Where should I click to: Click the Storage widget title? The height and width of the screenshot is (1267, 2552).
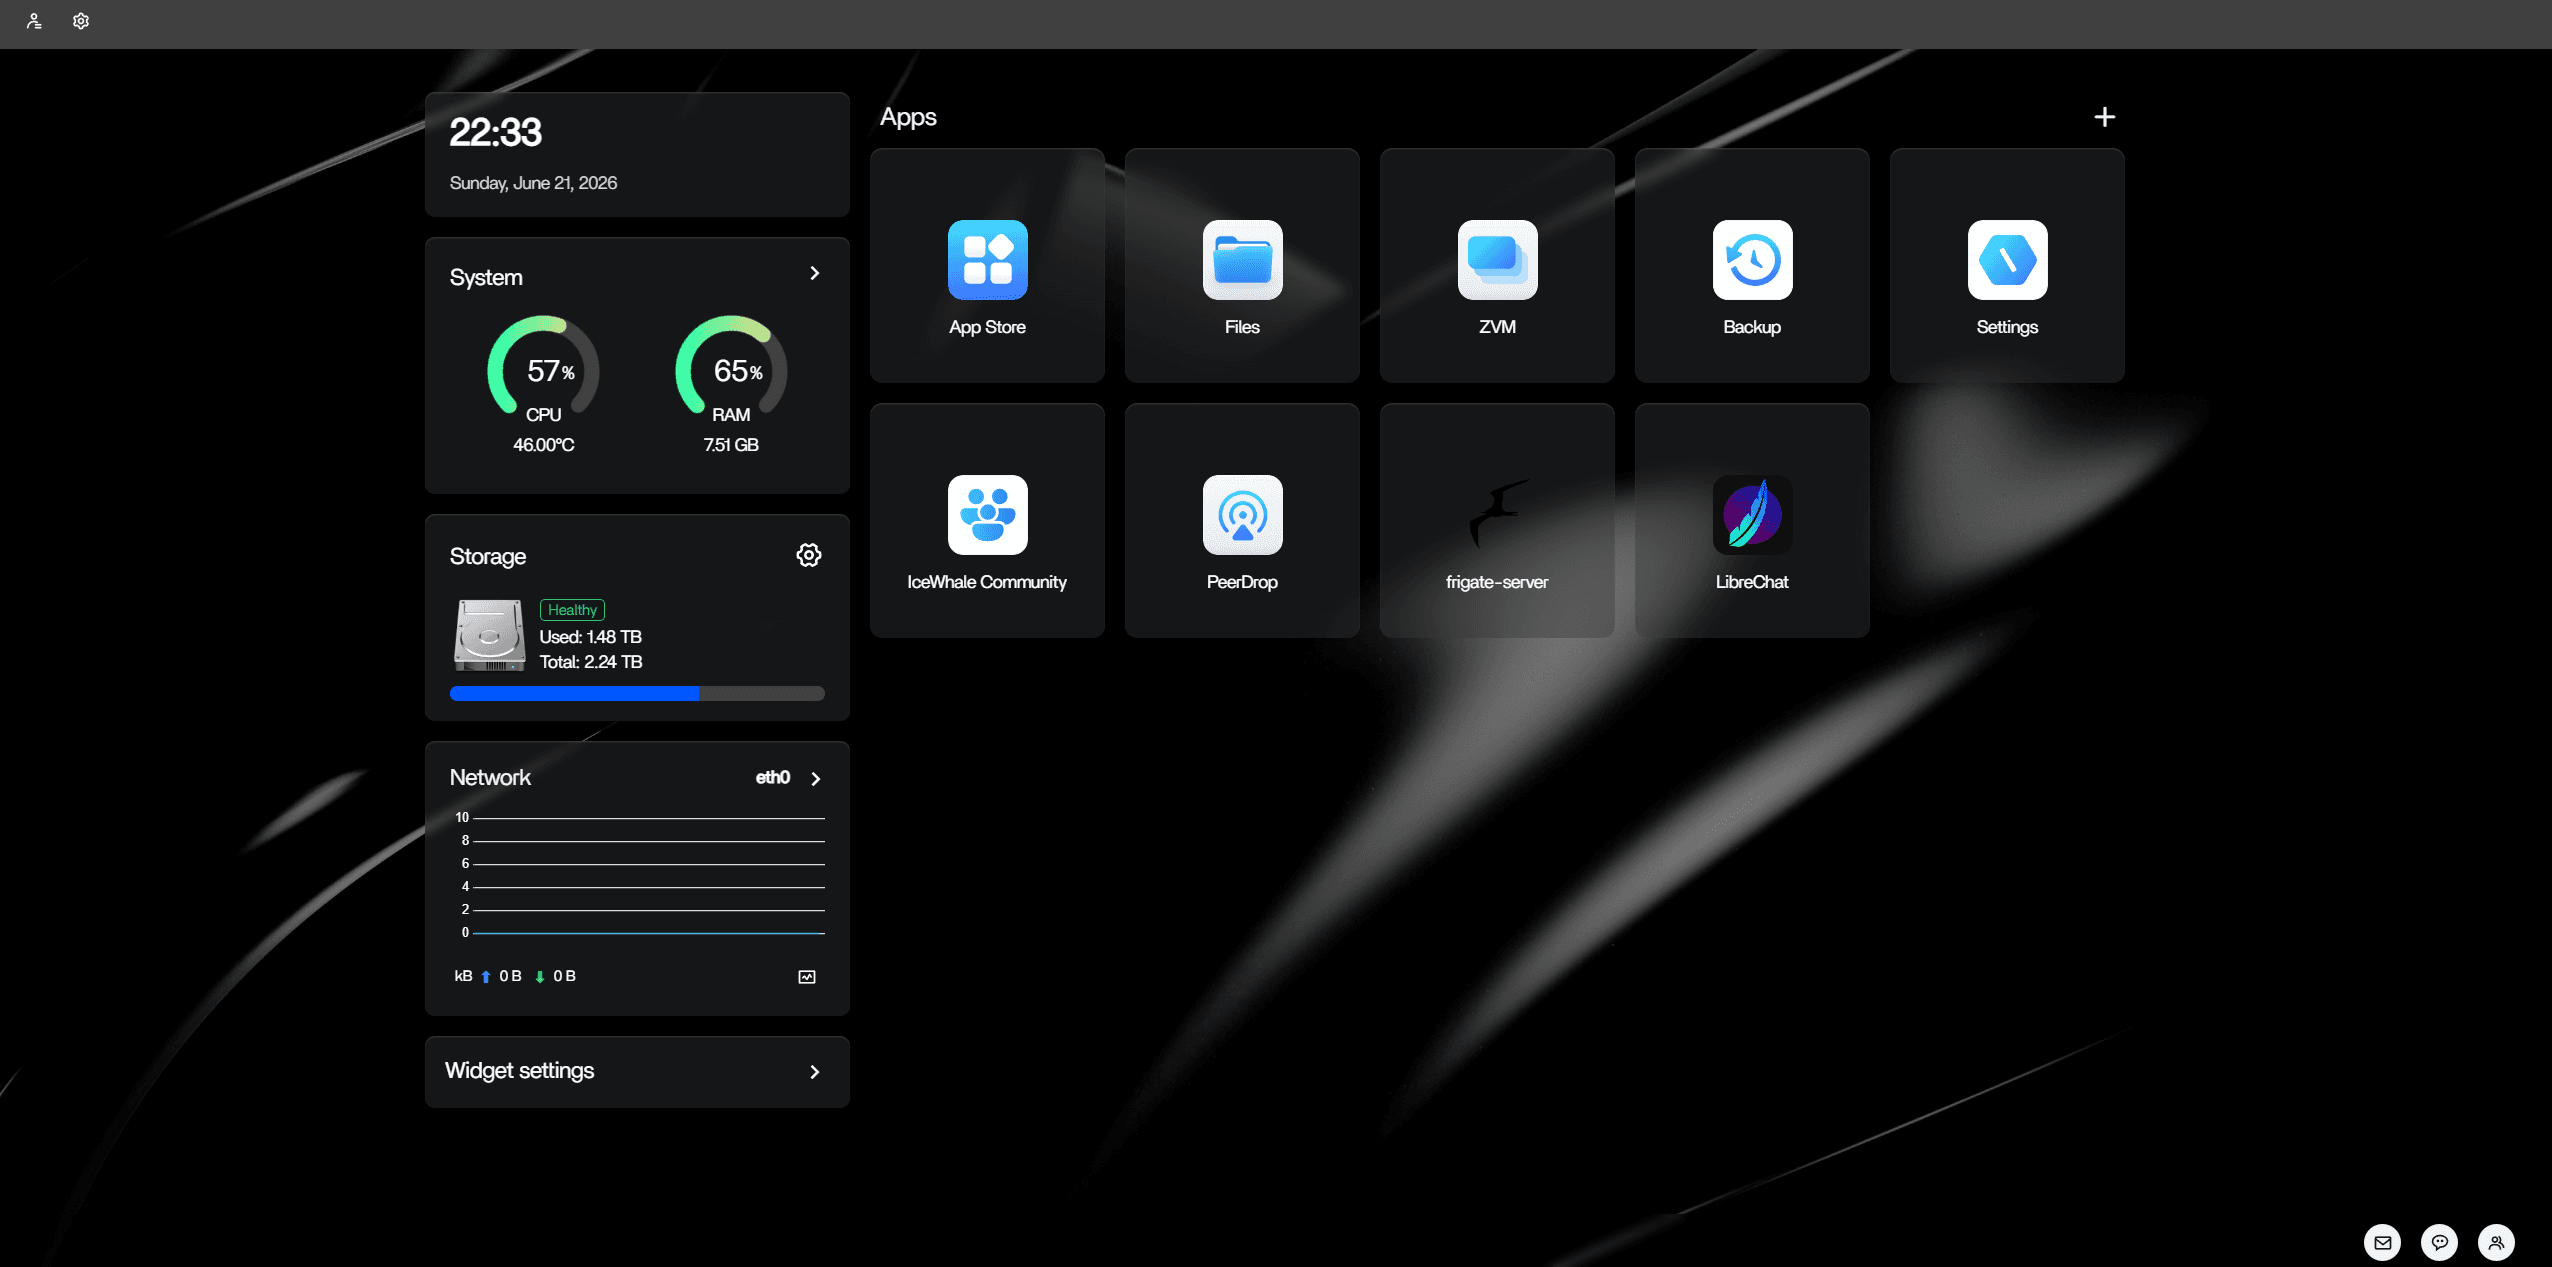(x=487, y=556)
